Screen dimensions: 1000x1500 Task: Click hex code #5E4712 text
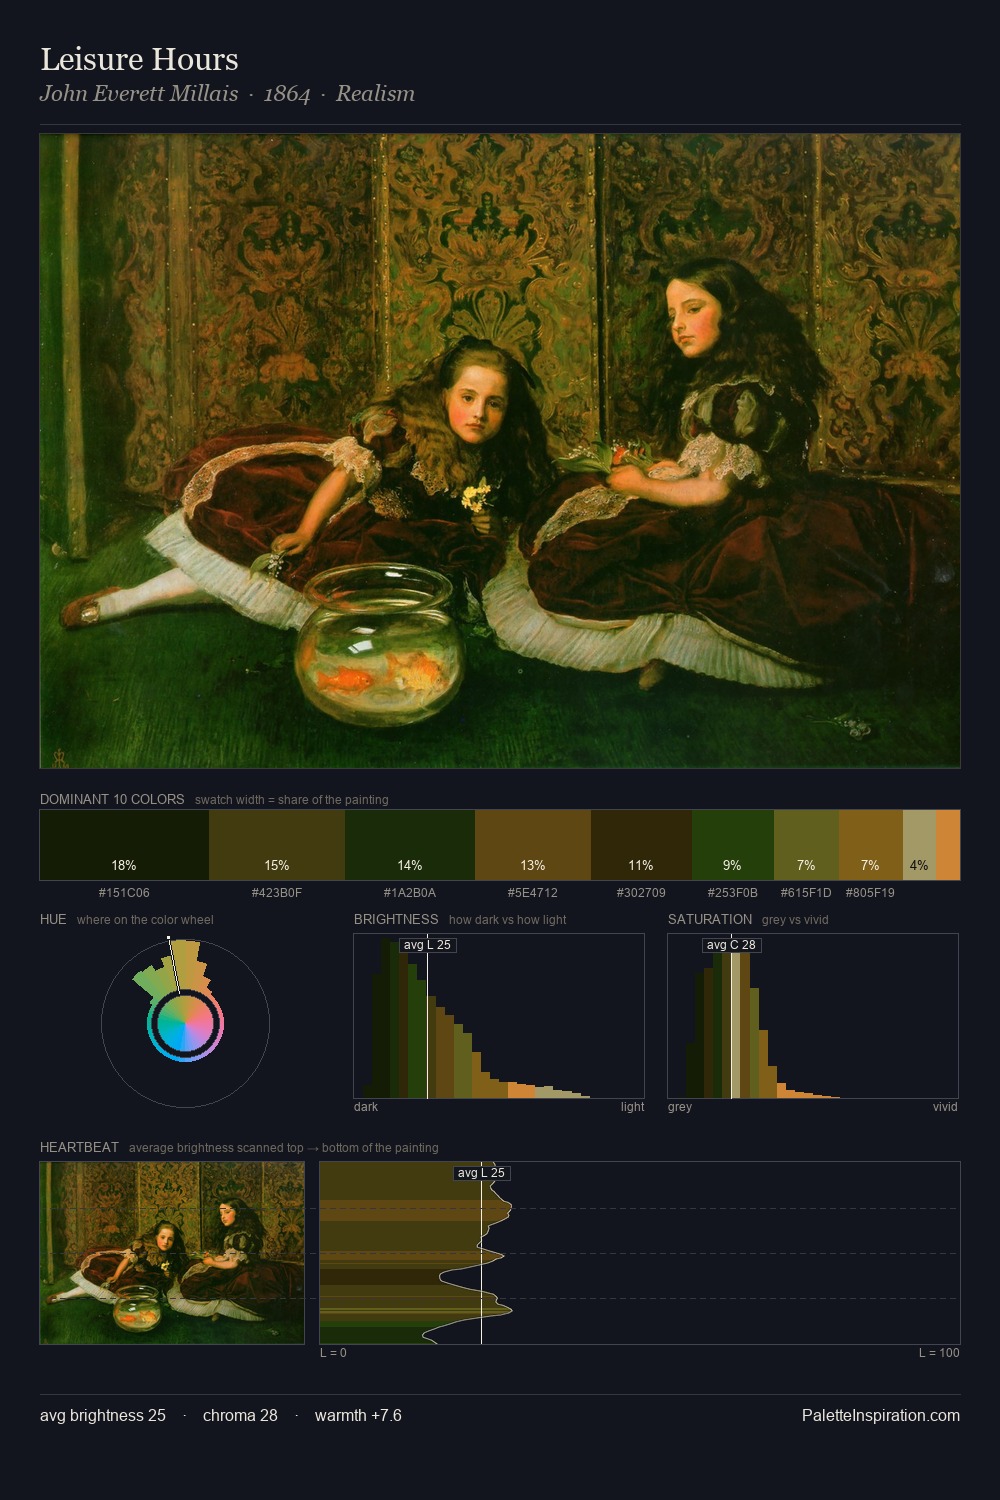[533, 893]
